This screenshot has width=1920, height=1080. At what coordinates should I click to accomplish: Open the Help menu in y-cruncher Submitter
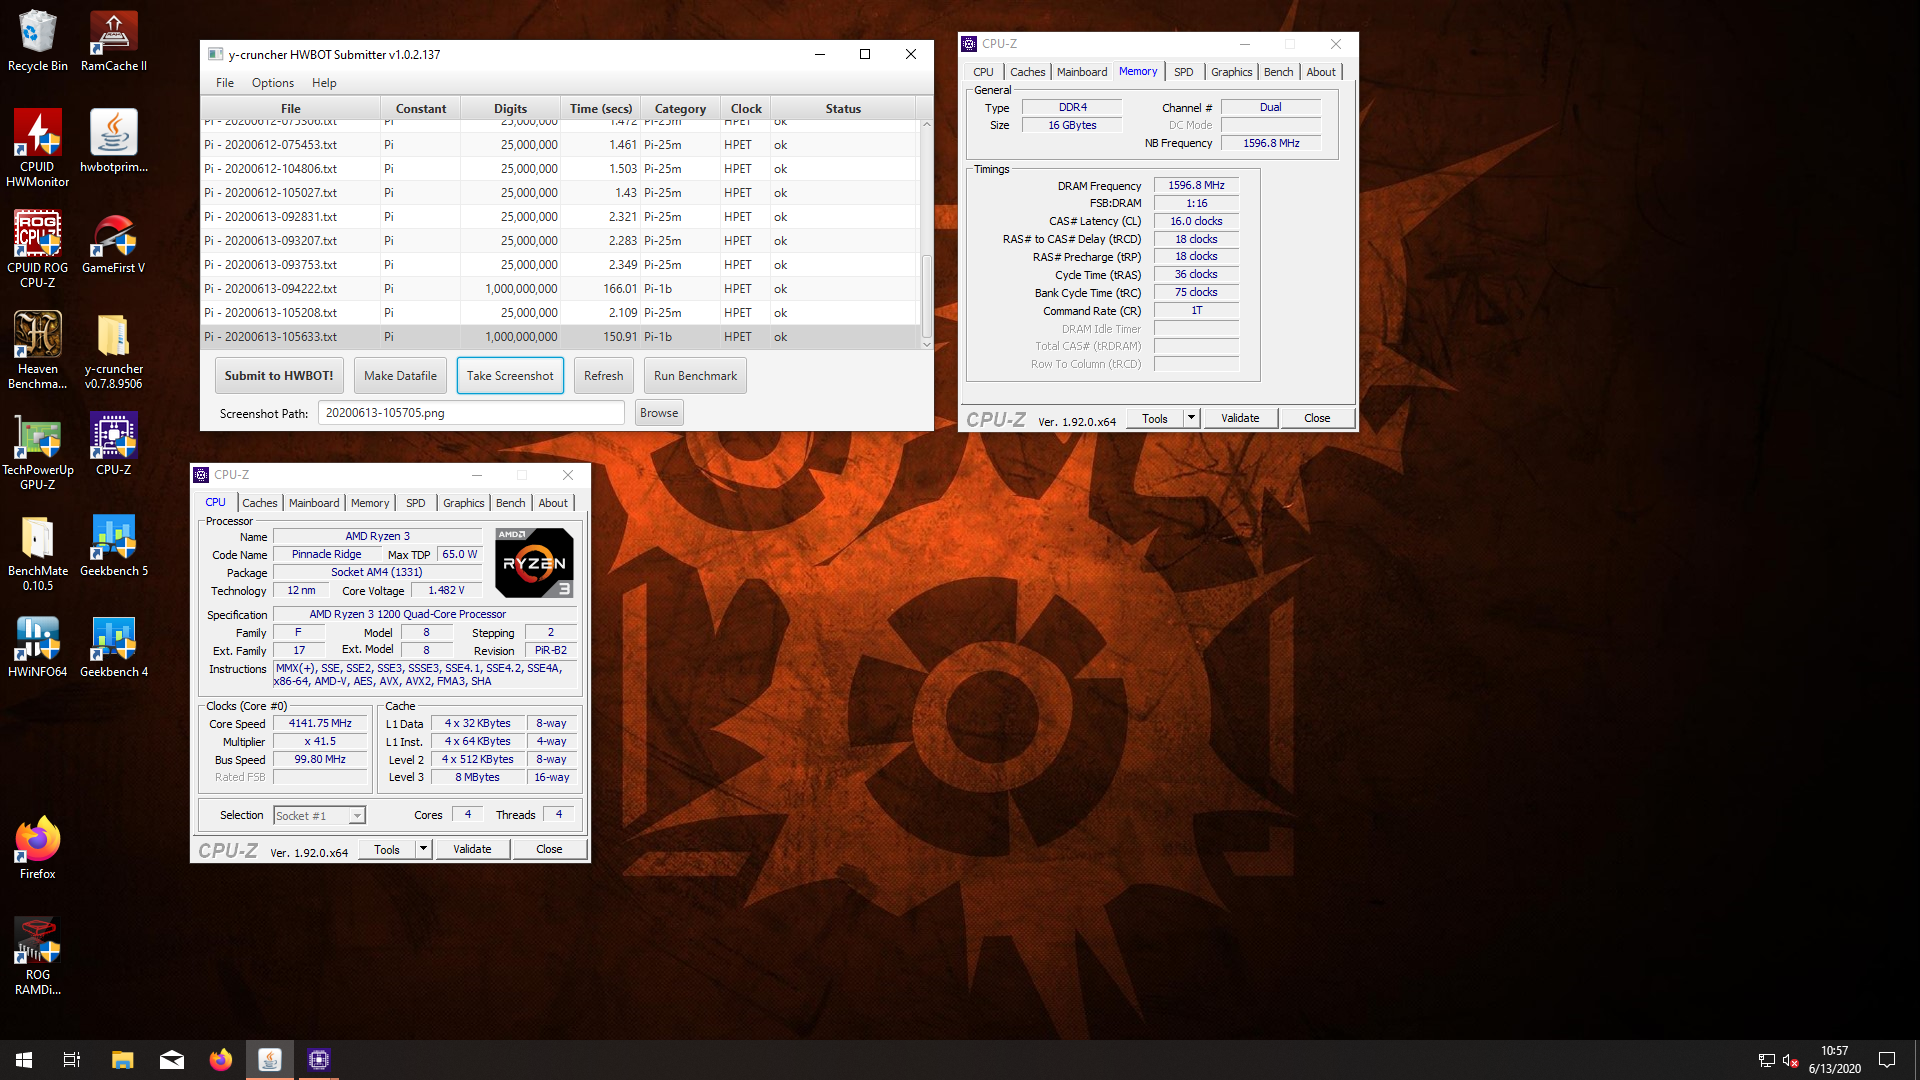324,83
